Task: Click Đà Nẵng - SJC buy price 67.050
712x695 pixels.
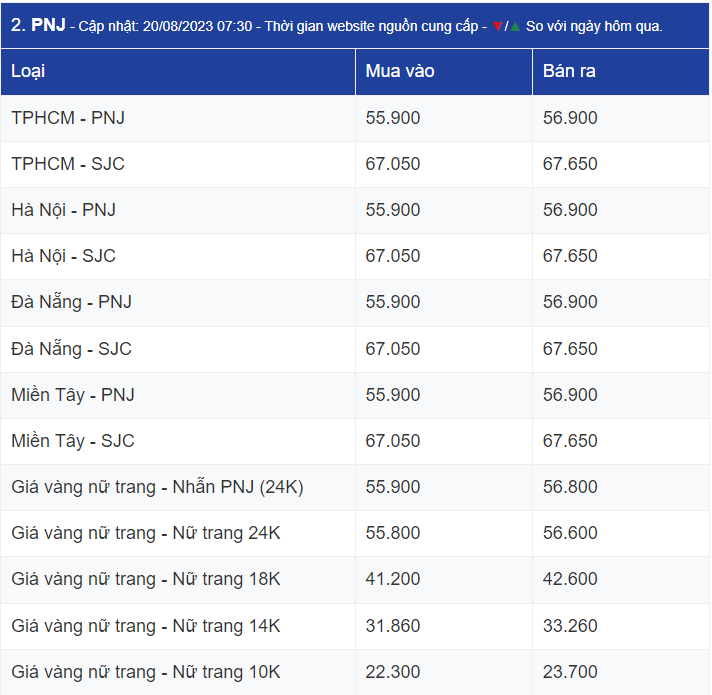Action: [393, 349]
